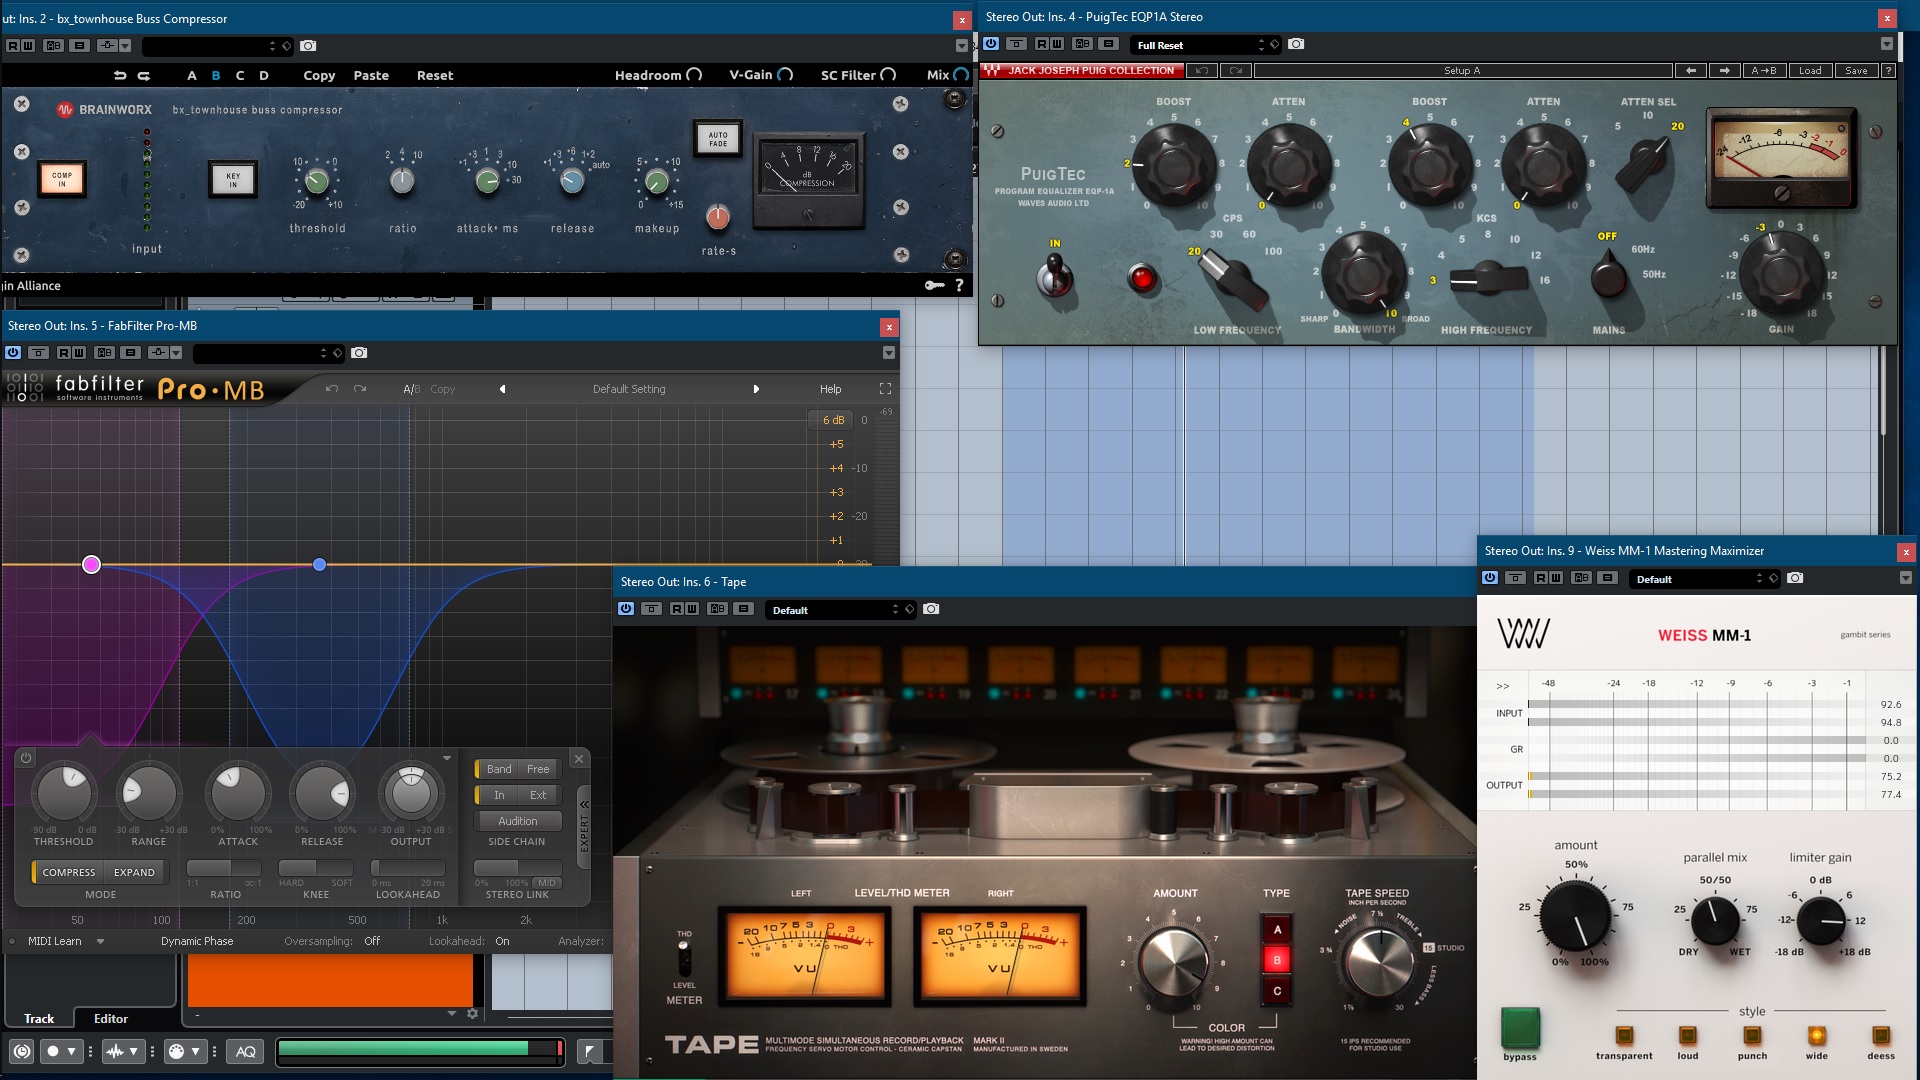Bypass the Weiss MM-1 with green button
Image resolution: width=1920 pixels, height=1080 pixels.
(x=1520, y=1028)
